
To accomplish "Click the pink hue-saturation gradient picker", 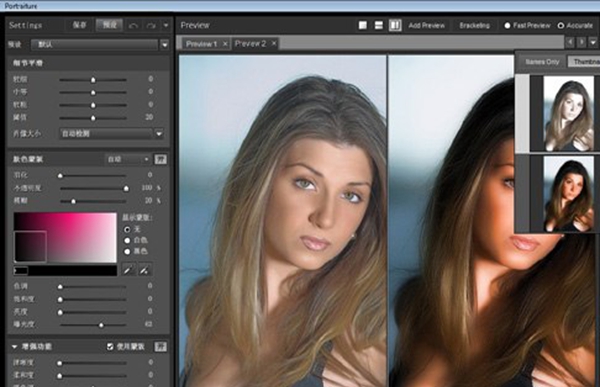I will [x=65, y=238].
